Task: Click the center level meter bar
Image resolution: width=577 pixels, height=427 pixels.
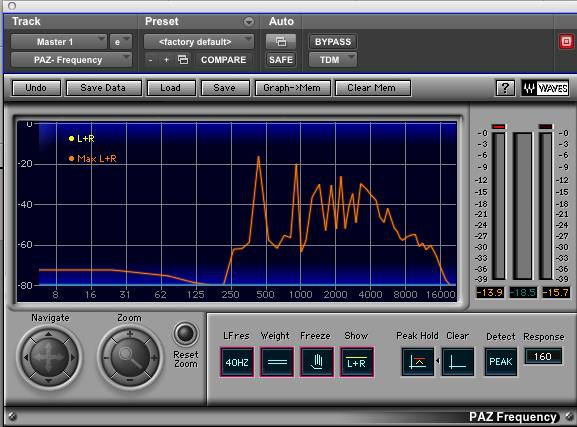Action: pyautogui.click(x=523, y=206)
